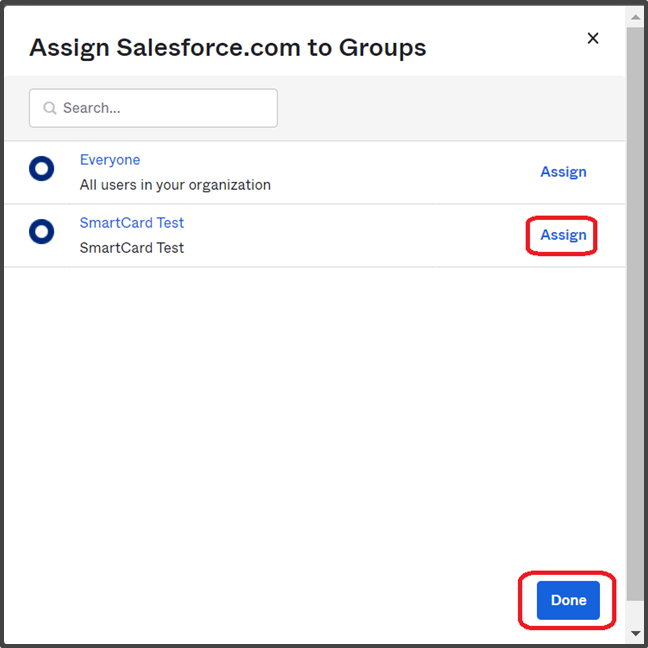Confirm assignments with the Done button
The height and width of the screenshot is (648, 648).
tap(568, 600)
